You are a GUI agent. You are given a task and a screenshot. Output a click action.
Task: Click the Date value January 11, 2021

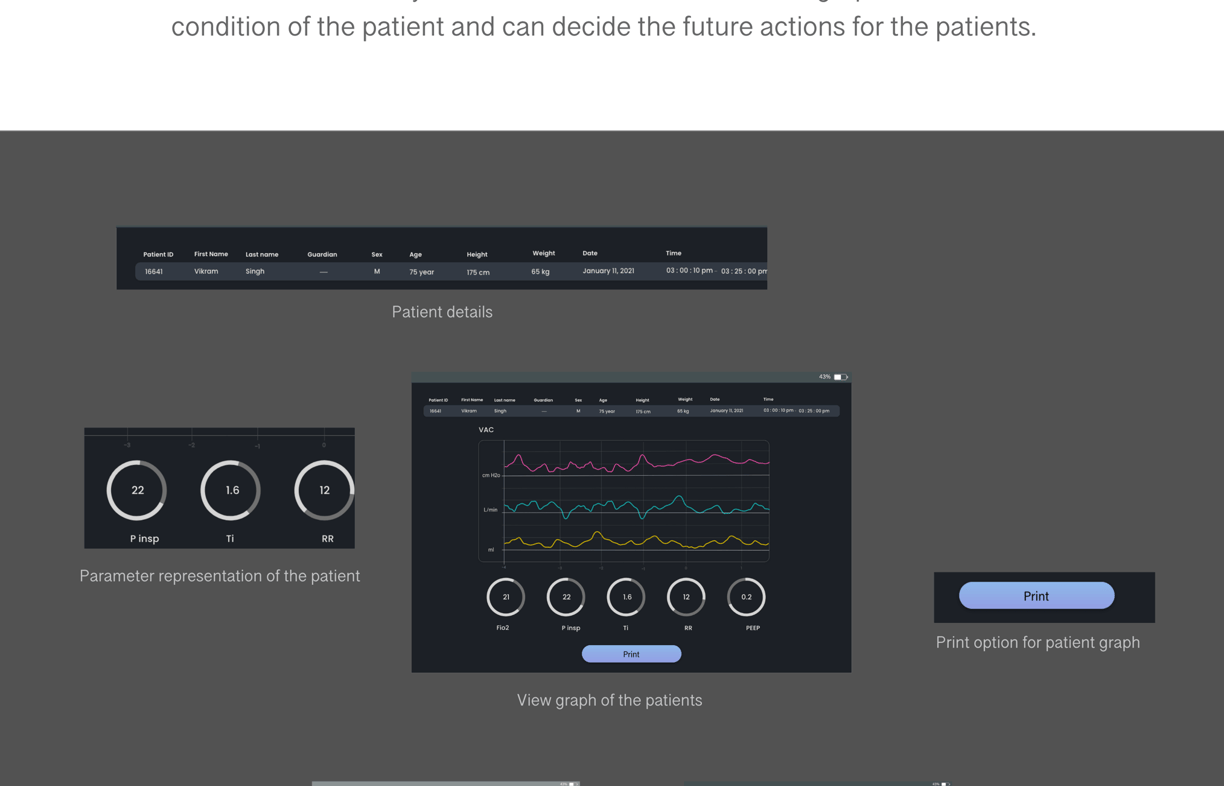click(608, 271)
